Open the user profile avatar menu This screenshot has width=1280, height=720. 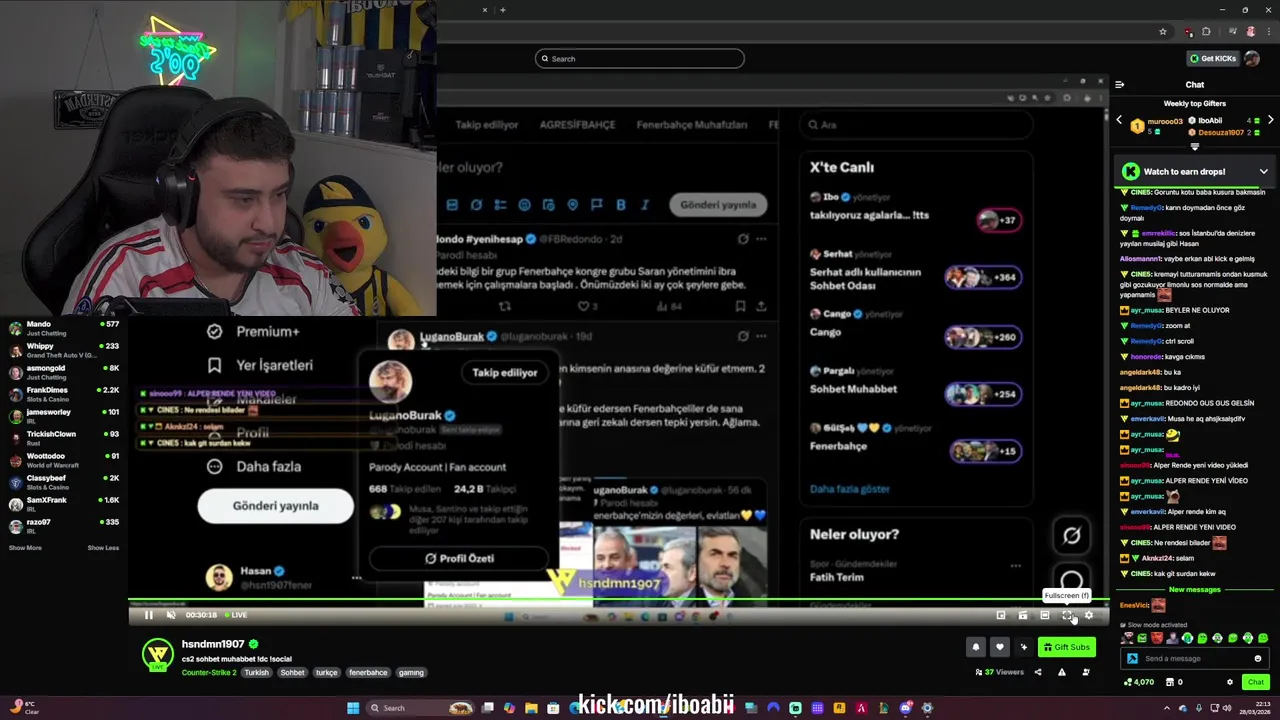pos(1252,58)
